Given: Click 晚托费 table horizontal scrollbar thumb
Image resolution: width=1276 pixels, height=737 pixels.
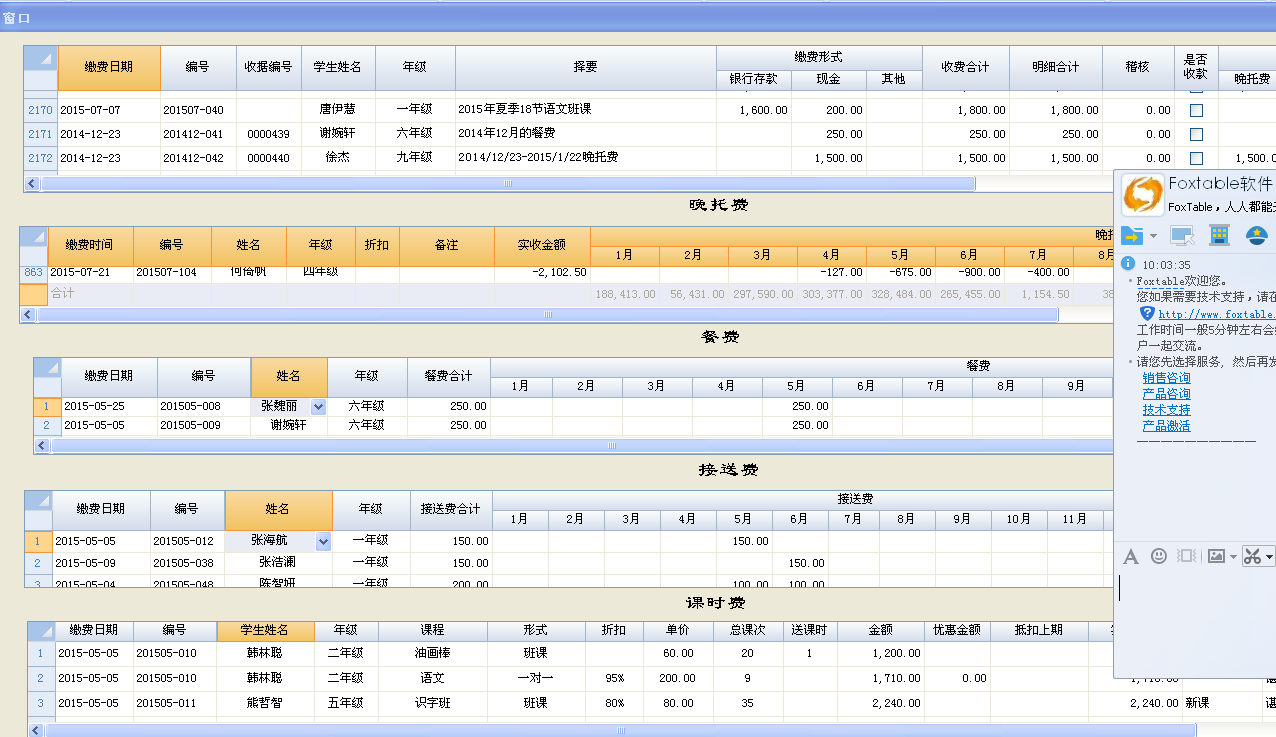Looking at the screenshot, I should click(x=547, y=314).
